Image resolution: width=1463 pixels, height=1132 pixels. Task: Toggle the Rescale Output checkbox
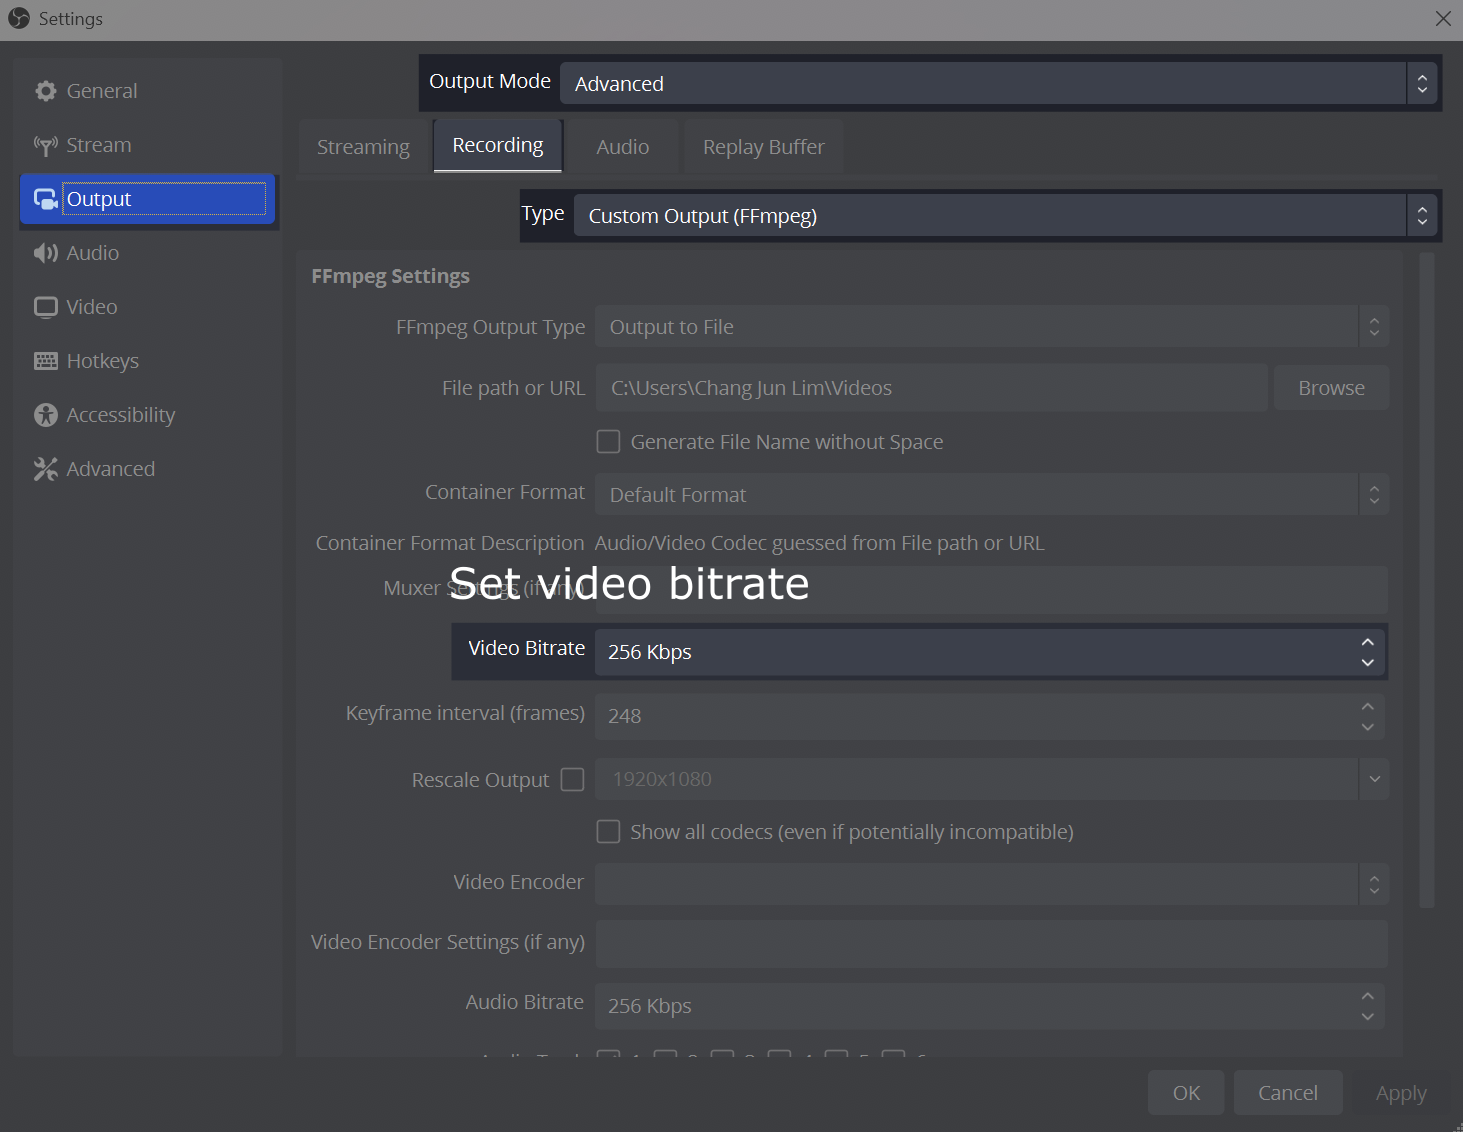(x=571, y=779)
